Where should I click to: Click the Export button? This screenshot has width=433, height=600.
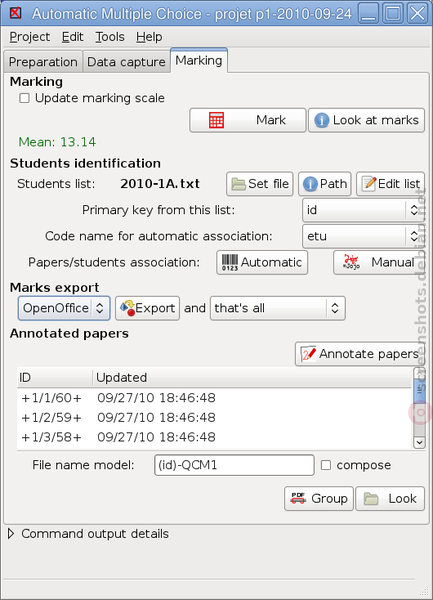(x=148, y=308)
